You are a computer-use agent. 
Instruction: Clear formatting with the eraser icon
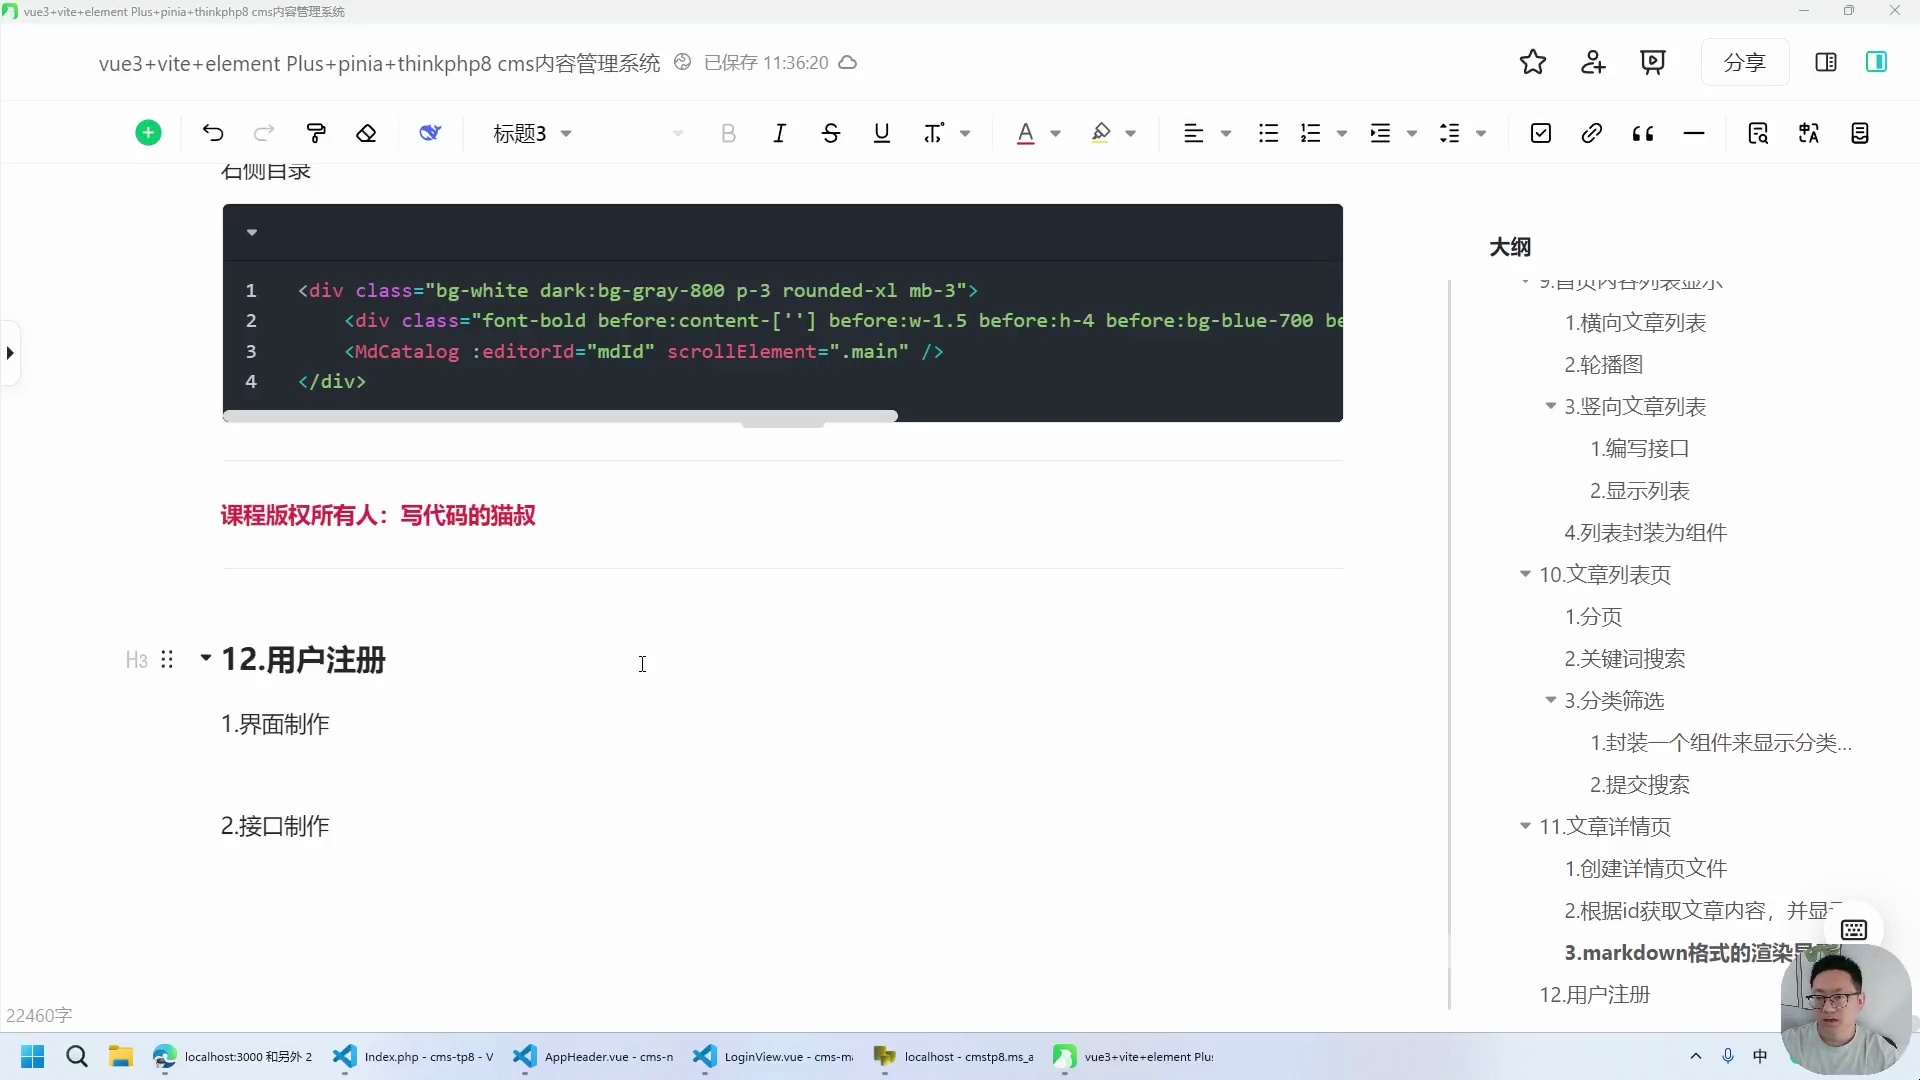[366, 133]
